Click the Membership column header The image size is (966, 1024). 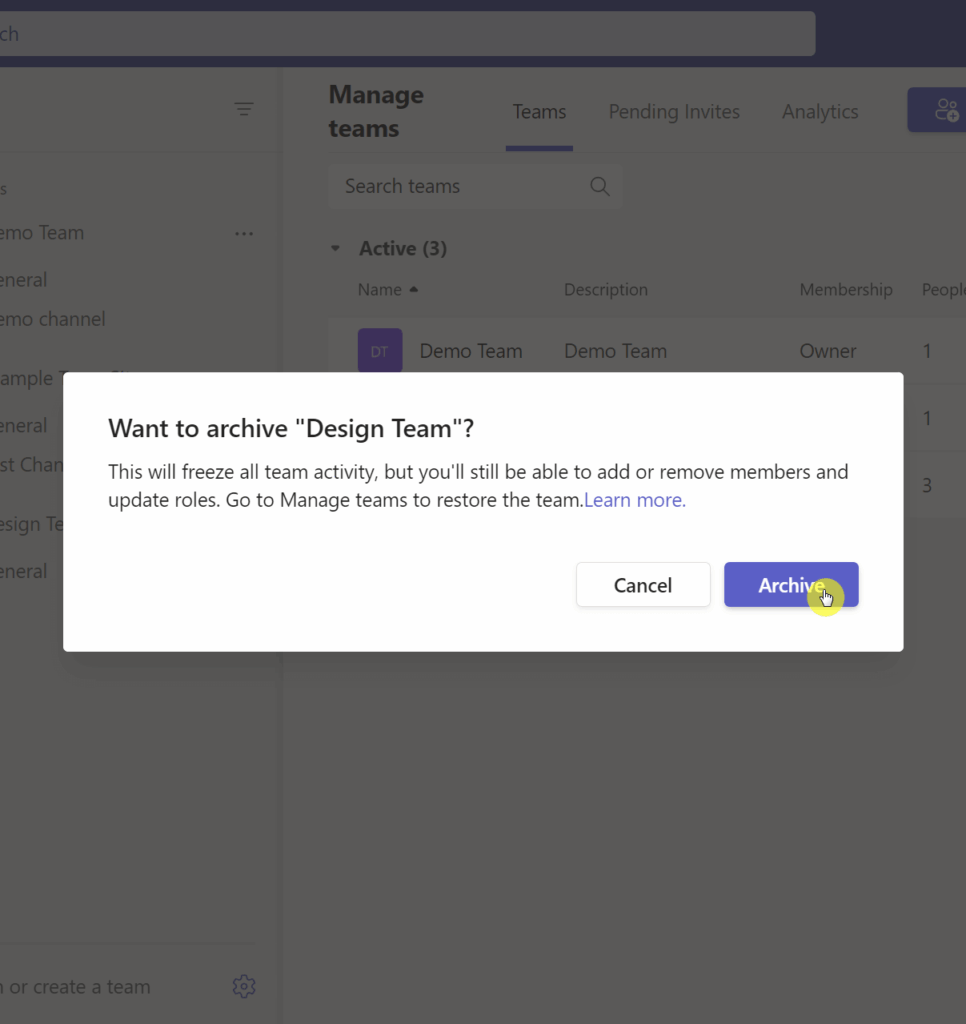point(846,289)
